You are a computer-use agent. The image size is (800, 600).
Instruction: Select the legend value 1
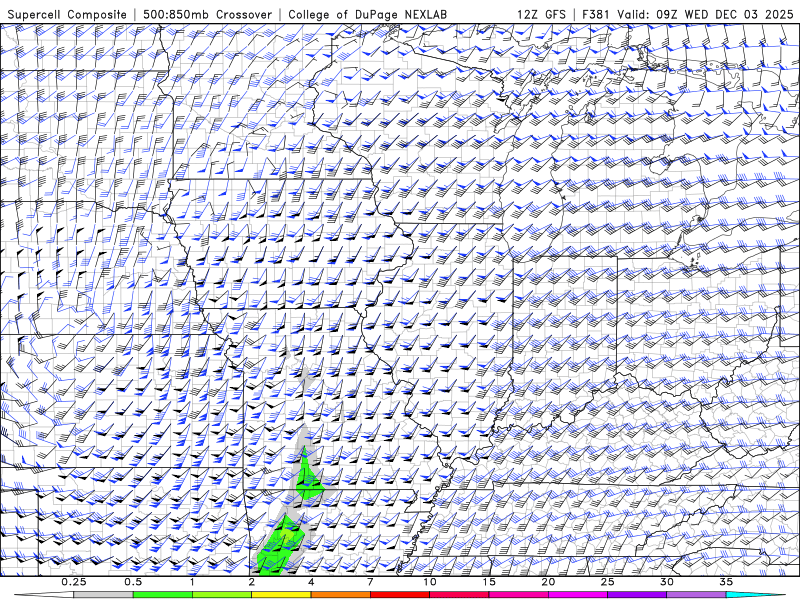[192, 582]
